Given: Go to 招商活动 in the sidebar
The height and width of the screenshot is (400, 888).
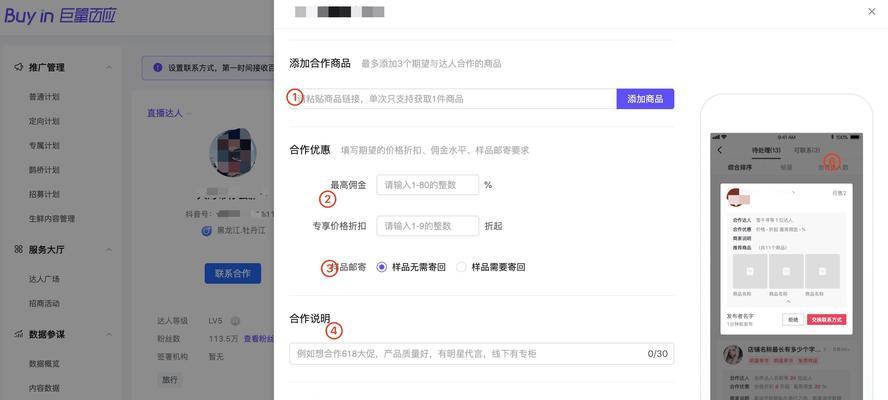Looking at the screenshot, I should pyautogui.click(x=44, y=304).
